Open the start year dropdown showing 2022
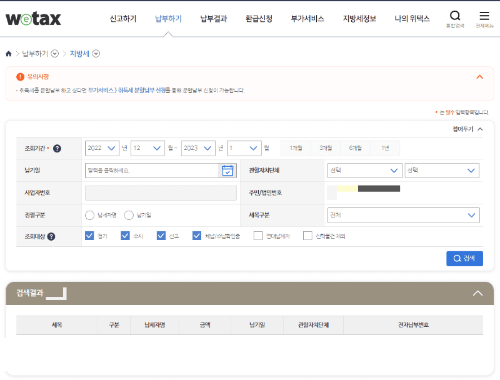The width and height of the screenshot is (500, 380). [102, 148]
